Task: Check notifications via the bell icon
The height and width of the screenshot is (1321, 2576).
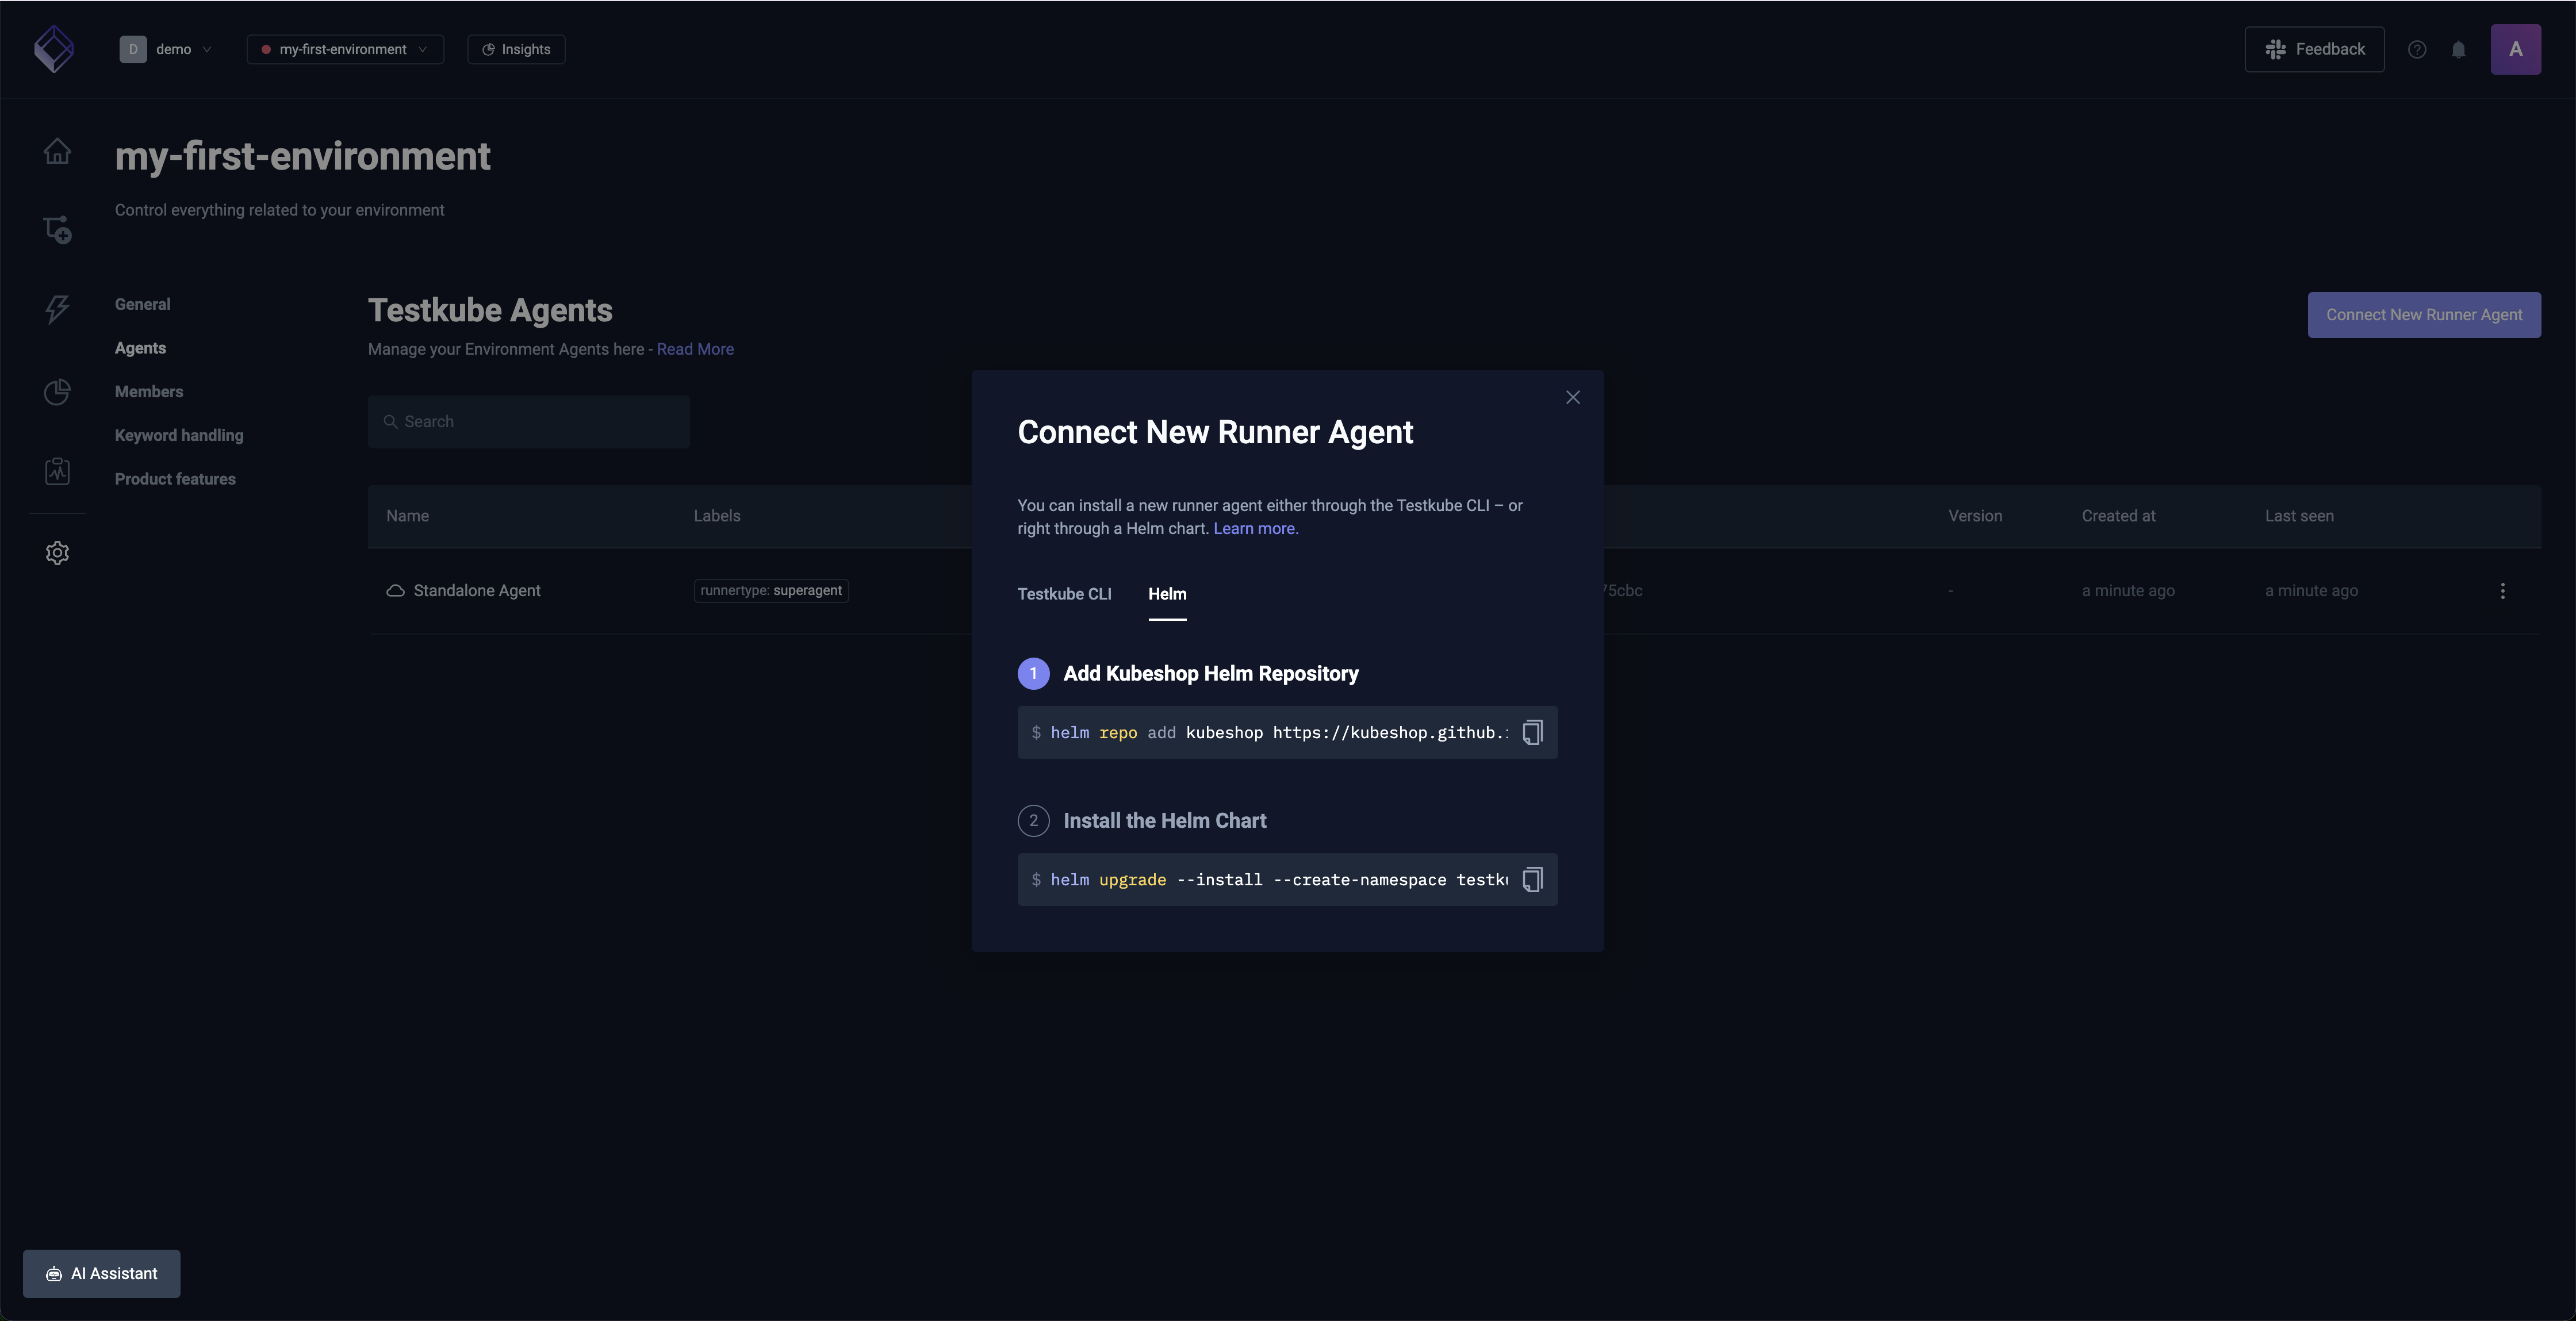Action: pyautogui.click(x=2459, y=49)
